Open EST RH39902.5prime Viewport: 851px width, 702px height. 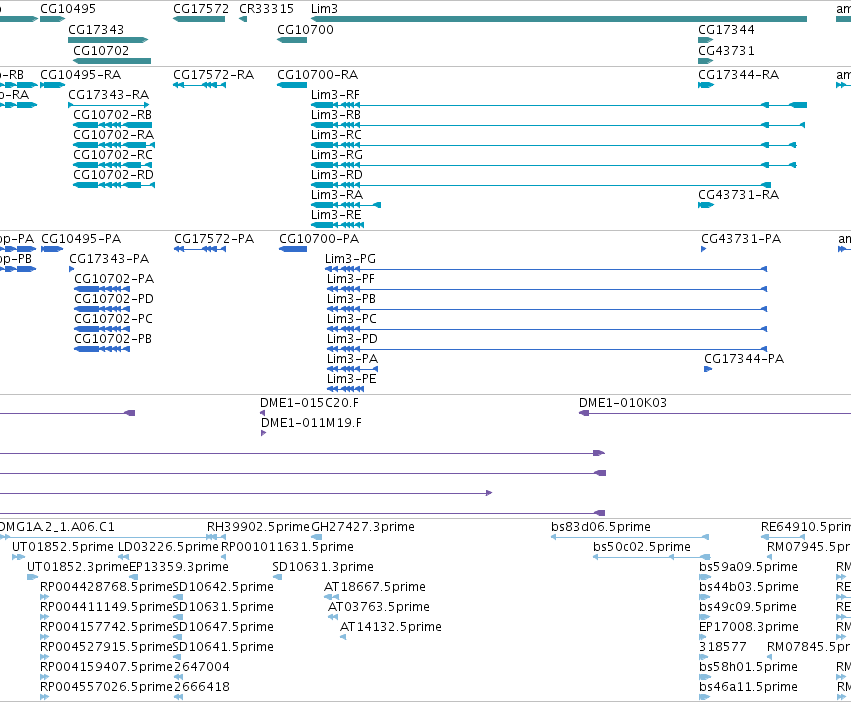(258, 527)
